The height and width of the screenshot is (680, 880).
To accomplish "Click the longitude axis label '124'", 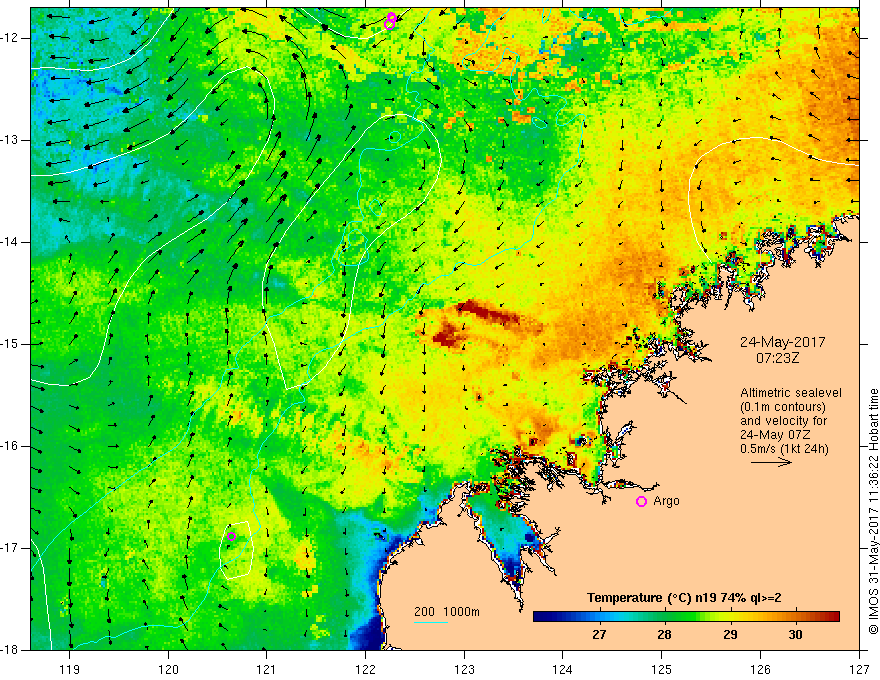I will pos(563,669).
